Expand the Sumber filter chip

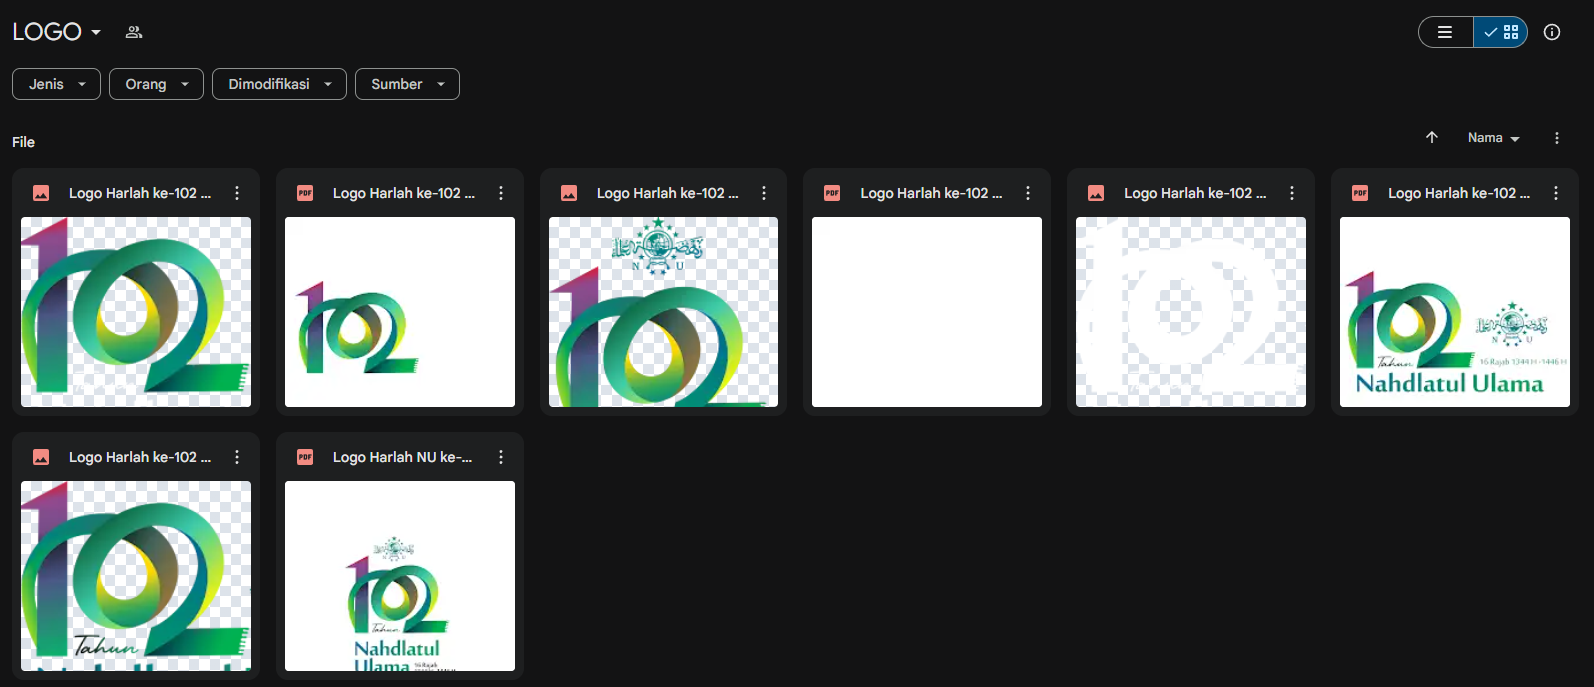coord(407,84)
